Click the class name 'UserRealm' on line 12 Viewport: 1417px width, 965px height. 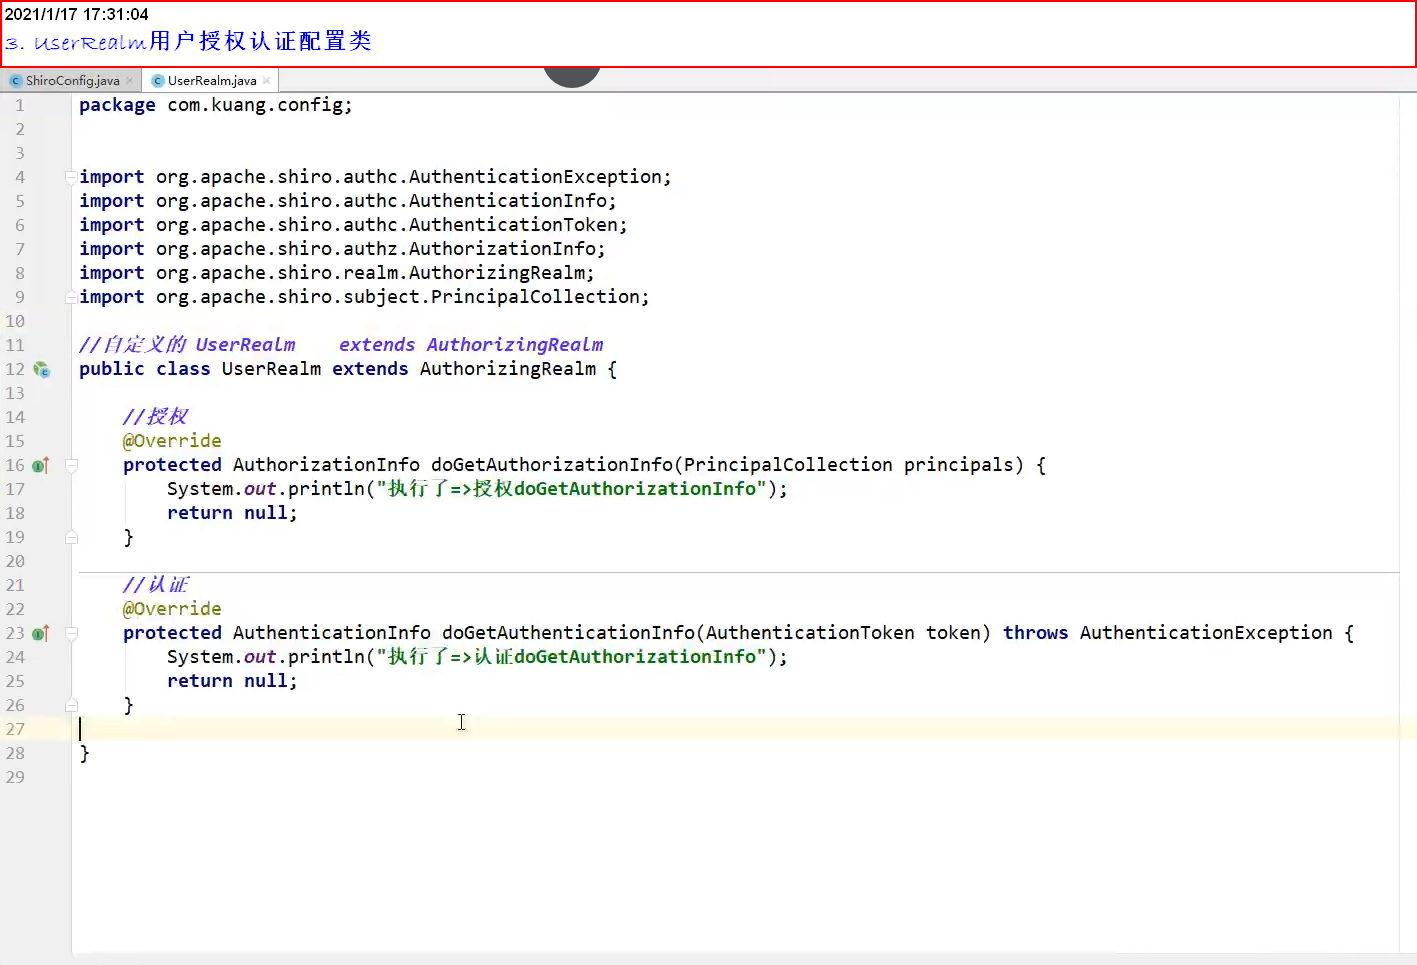(271, 369)
